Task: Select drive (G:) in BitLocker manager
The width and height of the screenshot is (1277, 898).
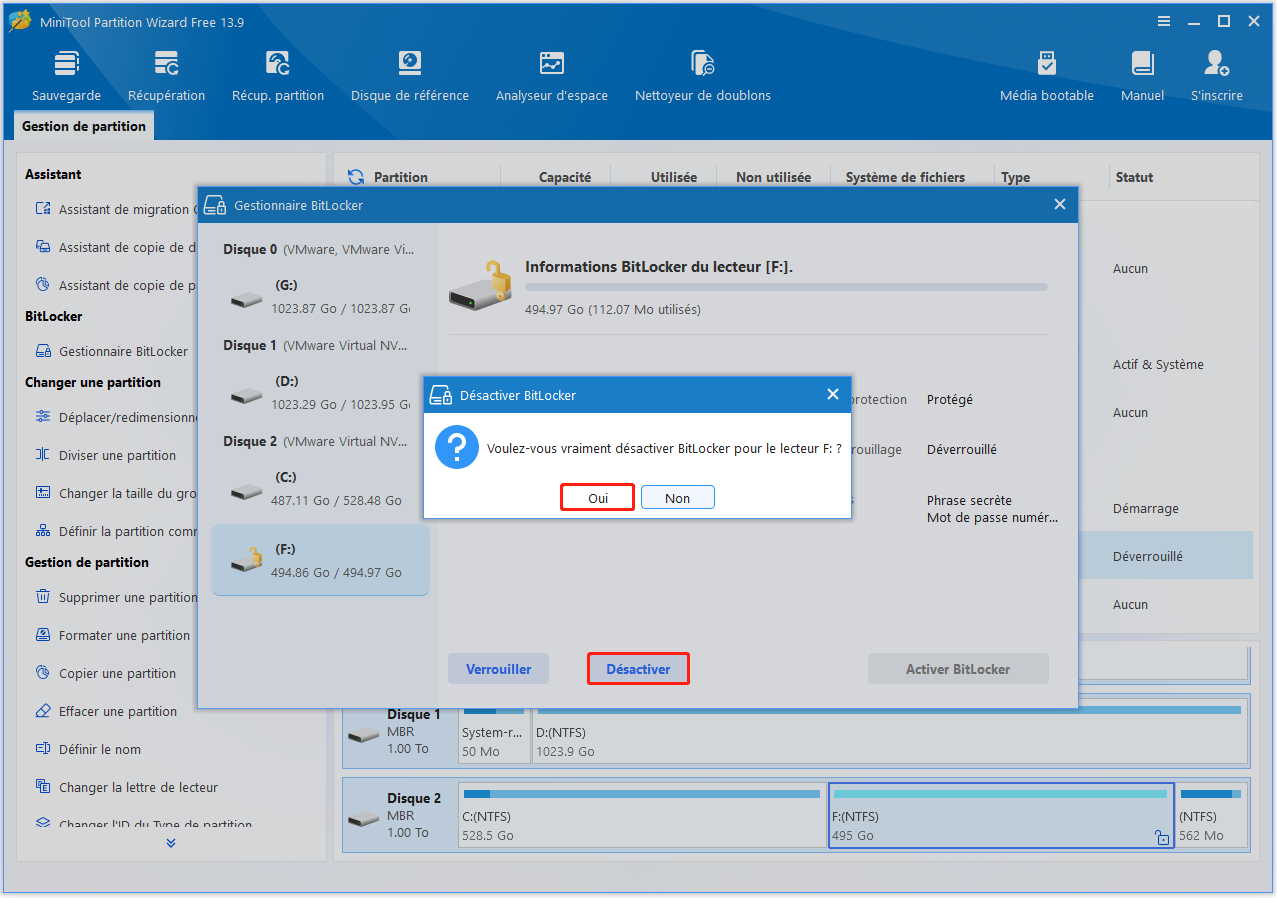Action: click(320, 297)
